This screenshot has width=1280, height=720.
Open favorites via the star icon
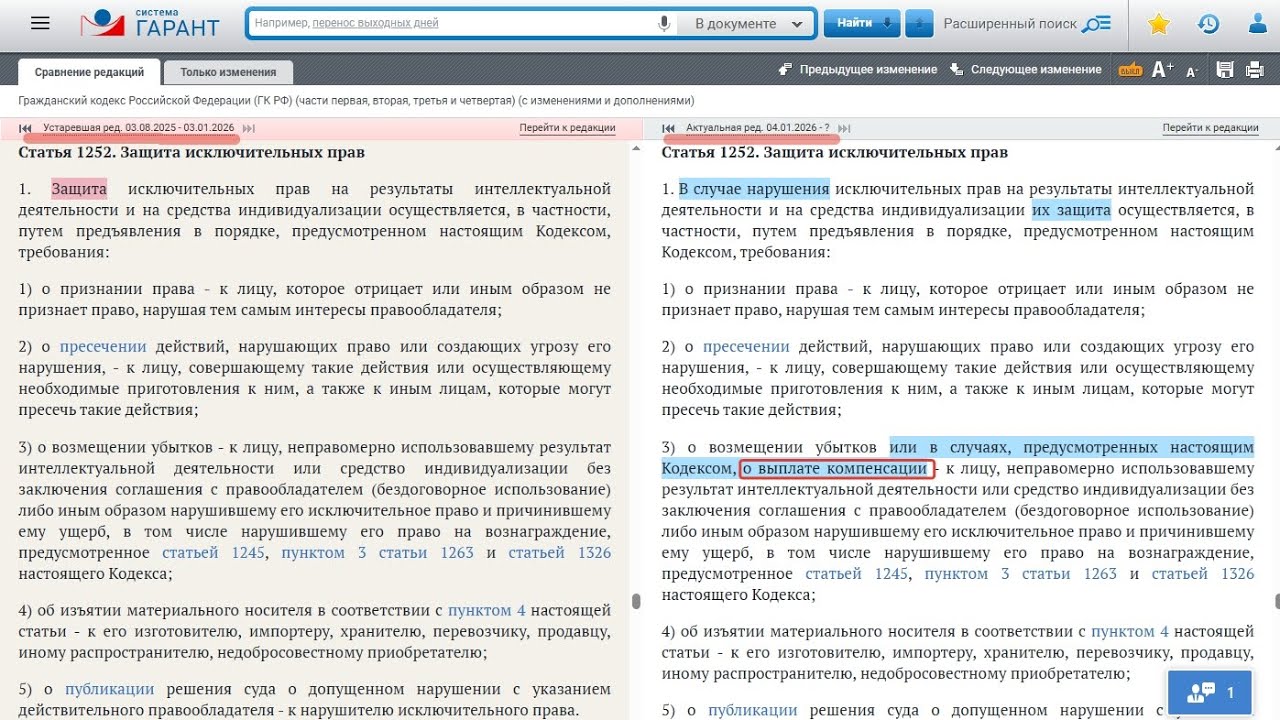[1159, 24]
